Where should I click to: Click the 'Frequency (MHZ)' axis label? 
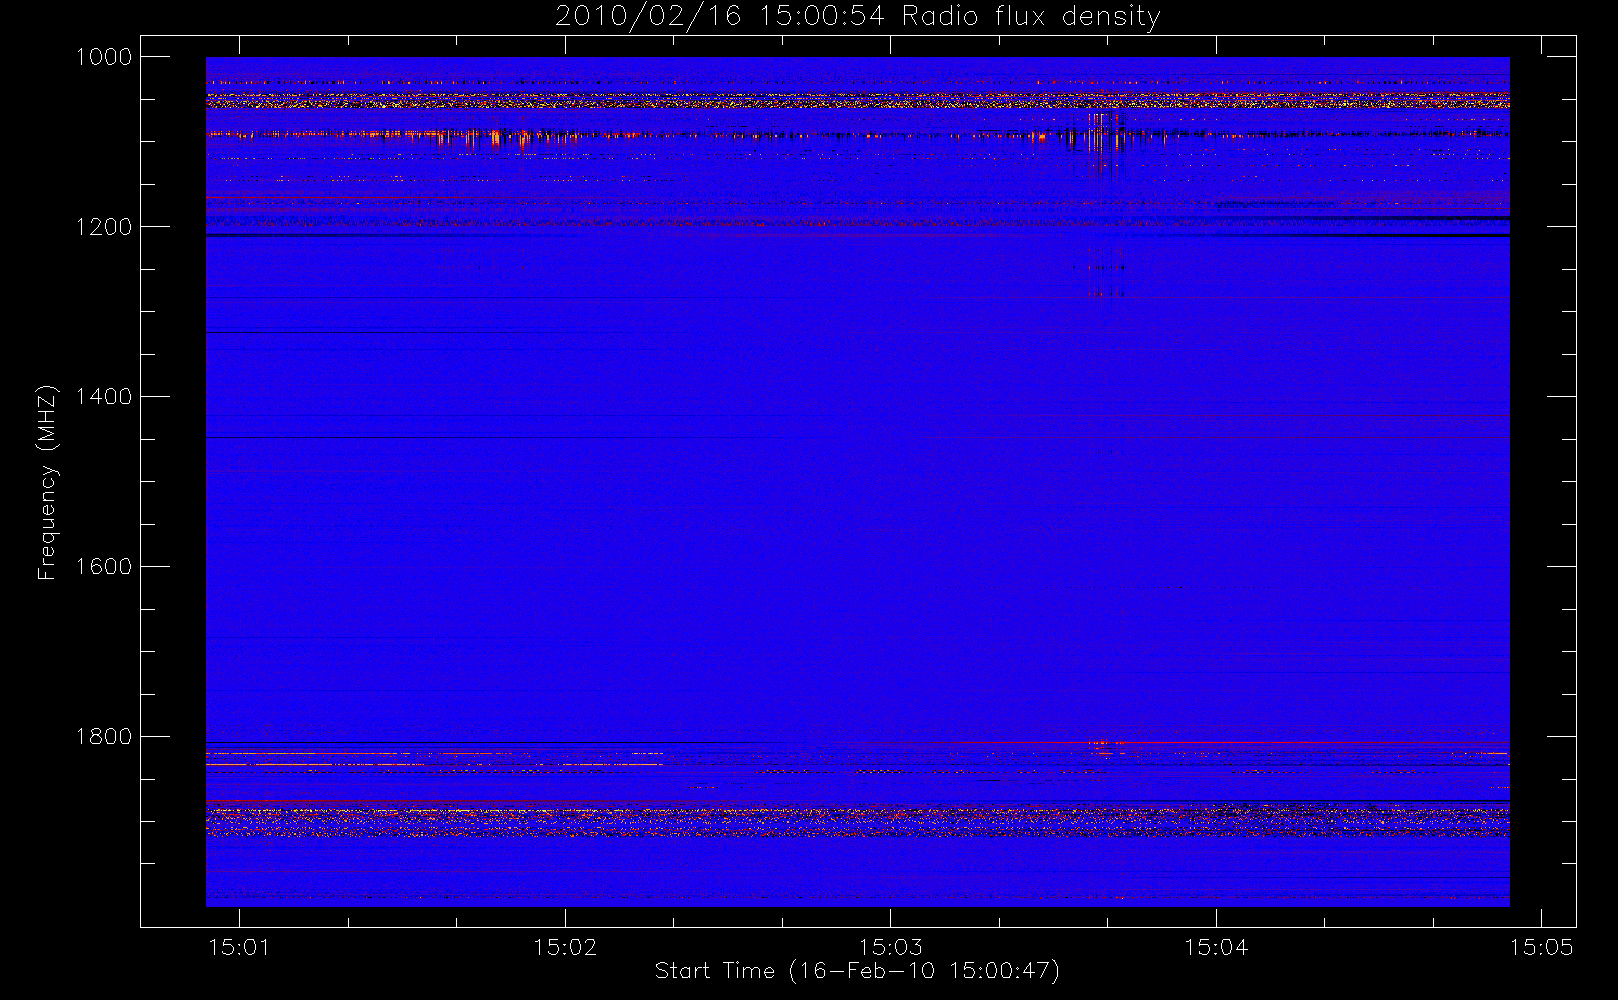pos(47,483)
